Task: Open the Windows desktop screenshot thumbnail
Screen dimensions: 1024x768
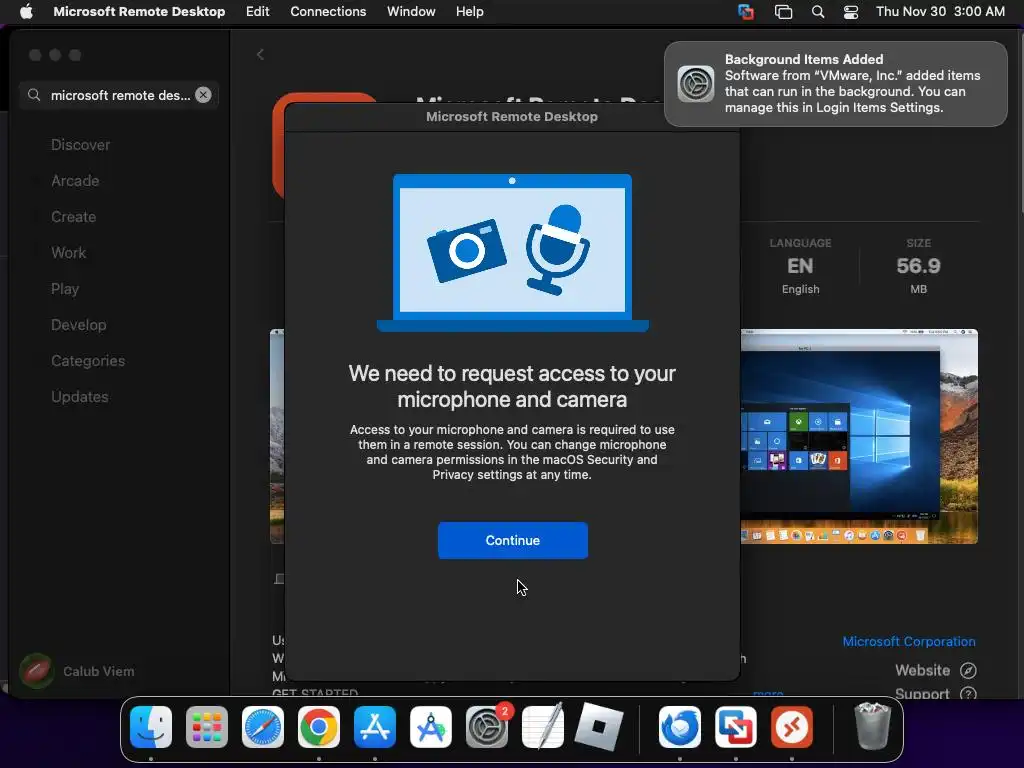Action: click(859, 436)
